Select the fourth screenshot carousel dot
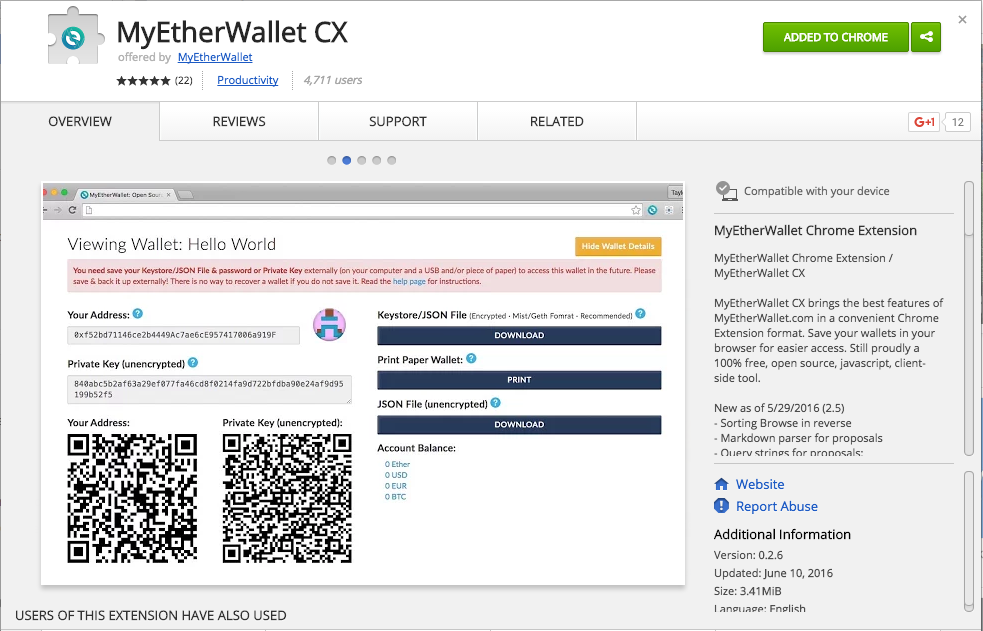This screenshot has width=983, height=631. click(x=377, y=160)
